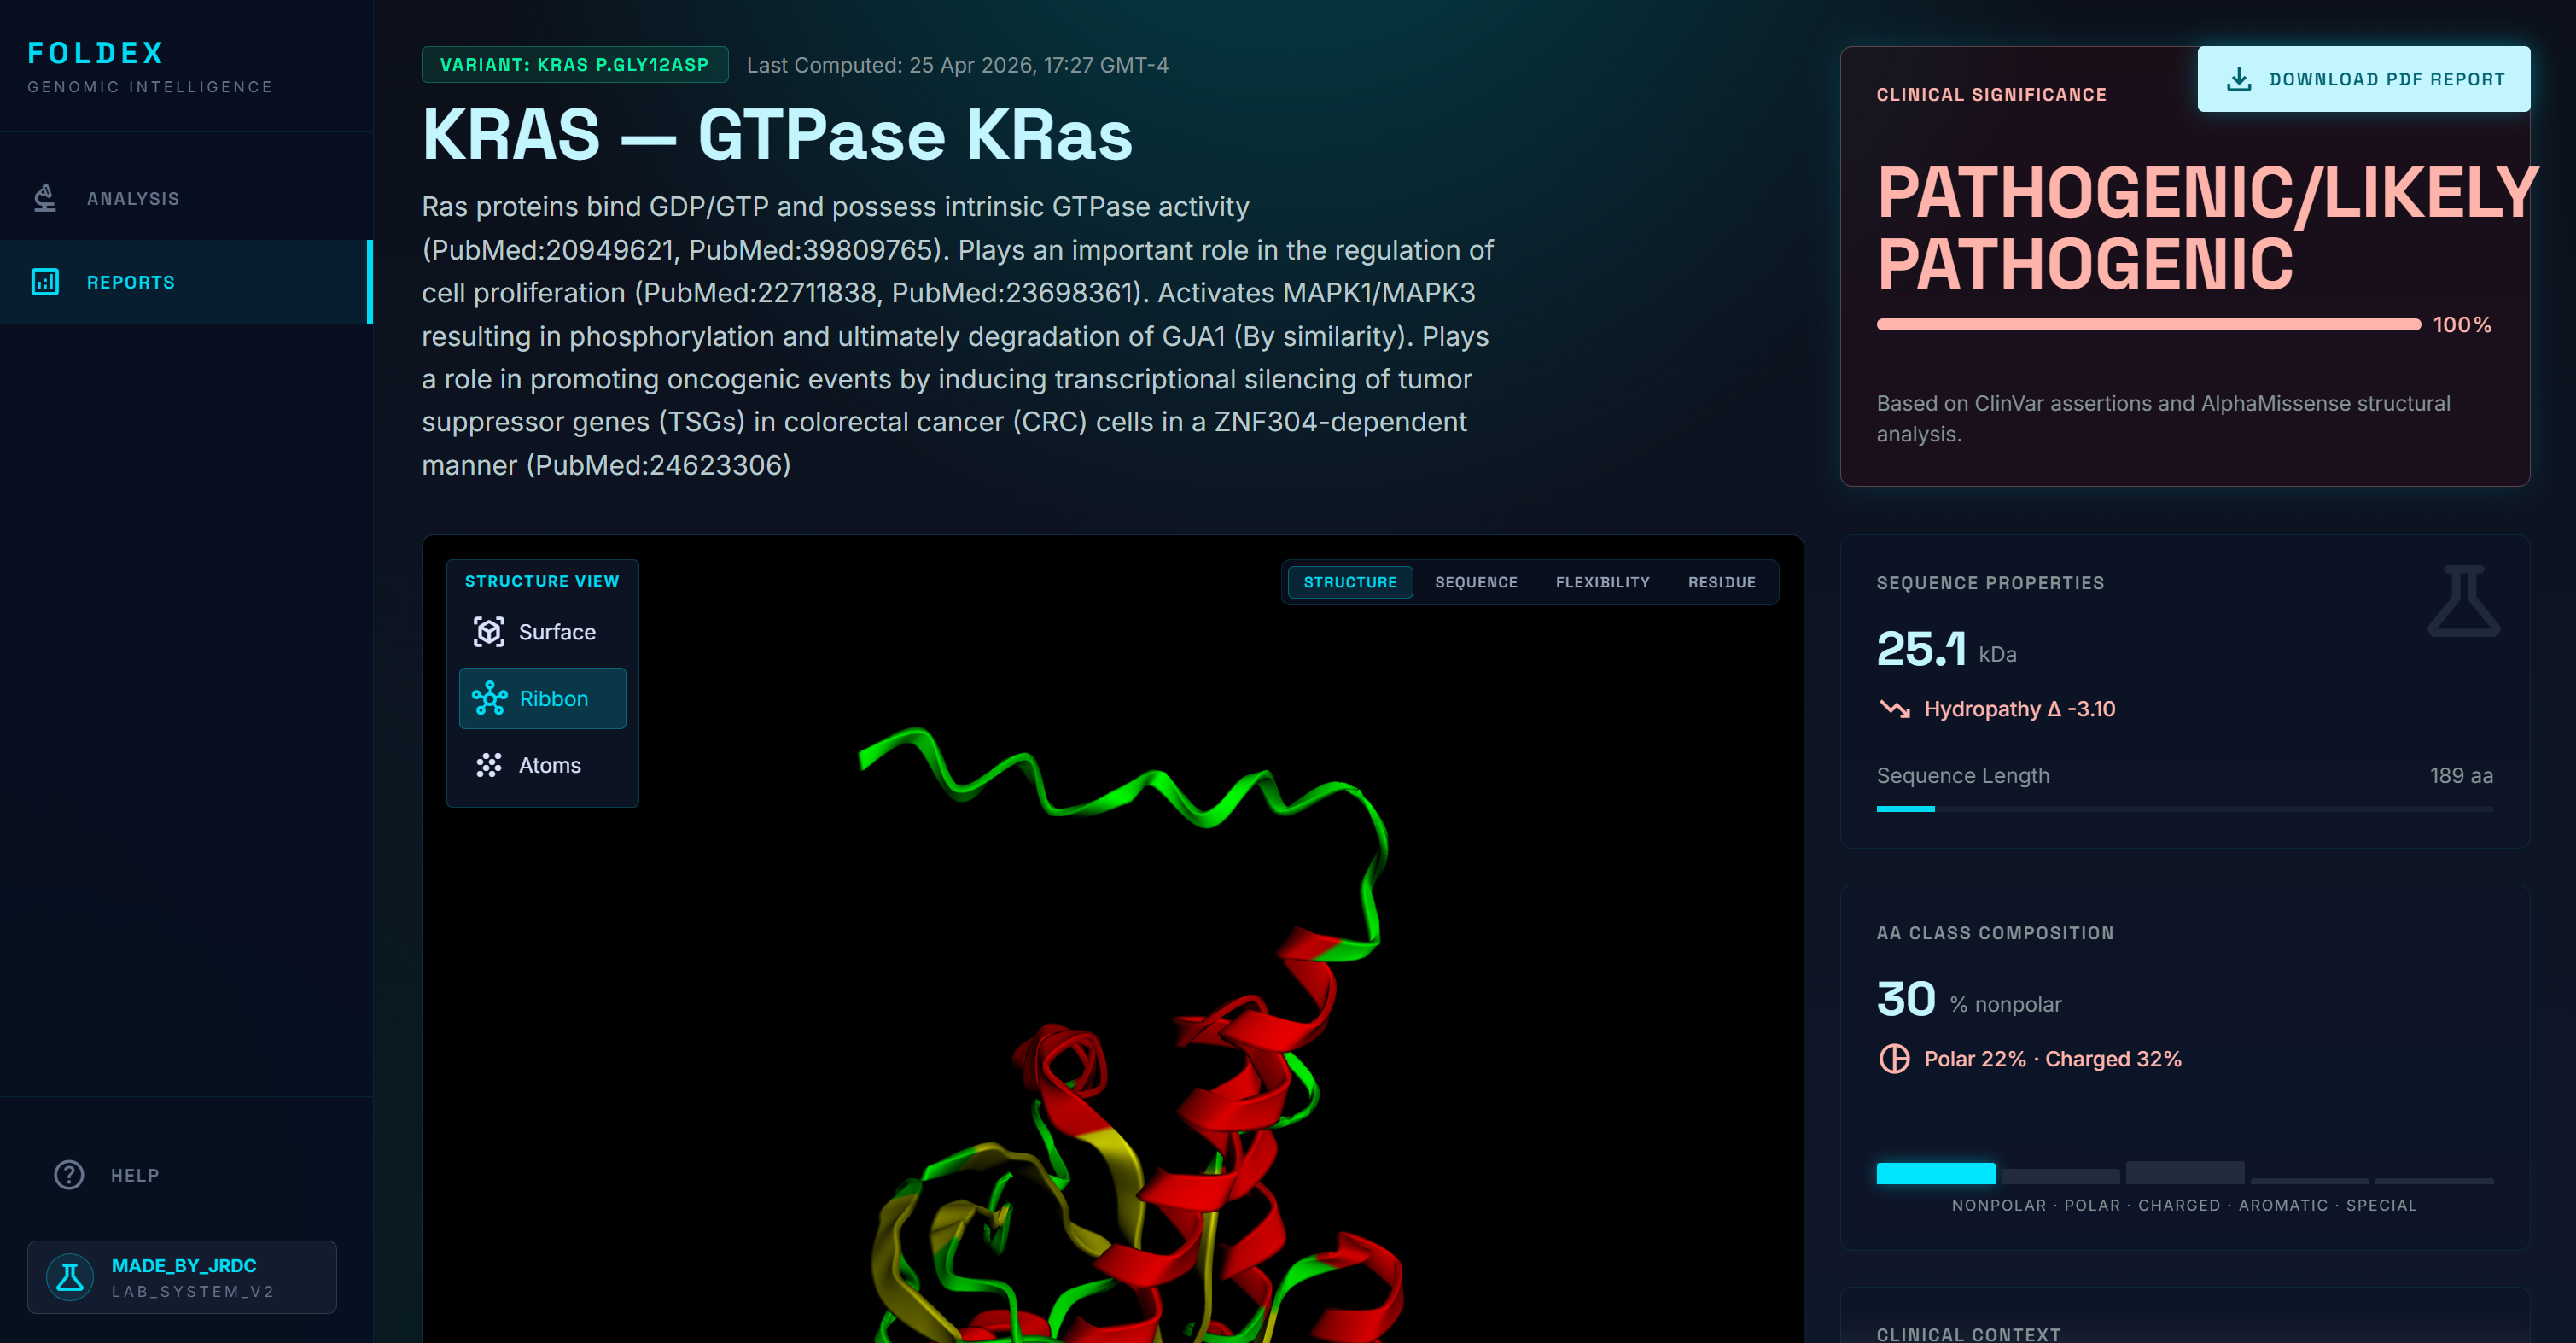Click the download arrow icon on PDF report
The height and width of the screenshot is (1343, 2576).
click(2239, 79)
